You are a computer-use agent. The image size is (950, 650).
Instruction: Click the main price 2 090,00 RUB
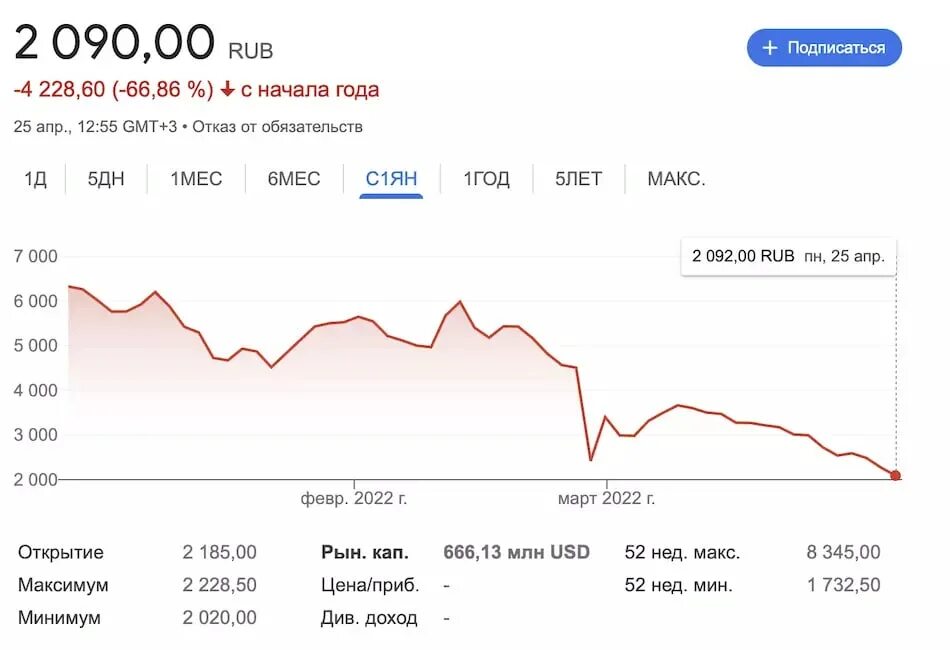144,42
